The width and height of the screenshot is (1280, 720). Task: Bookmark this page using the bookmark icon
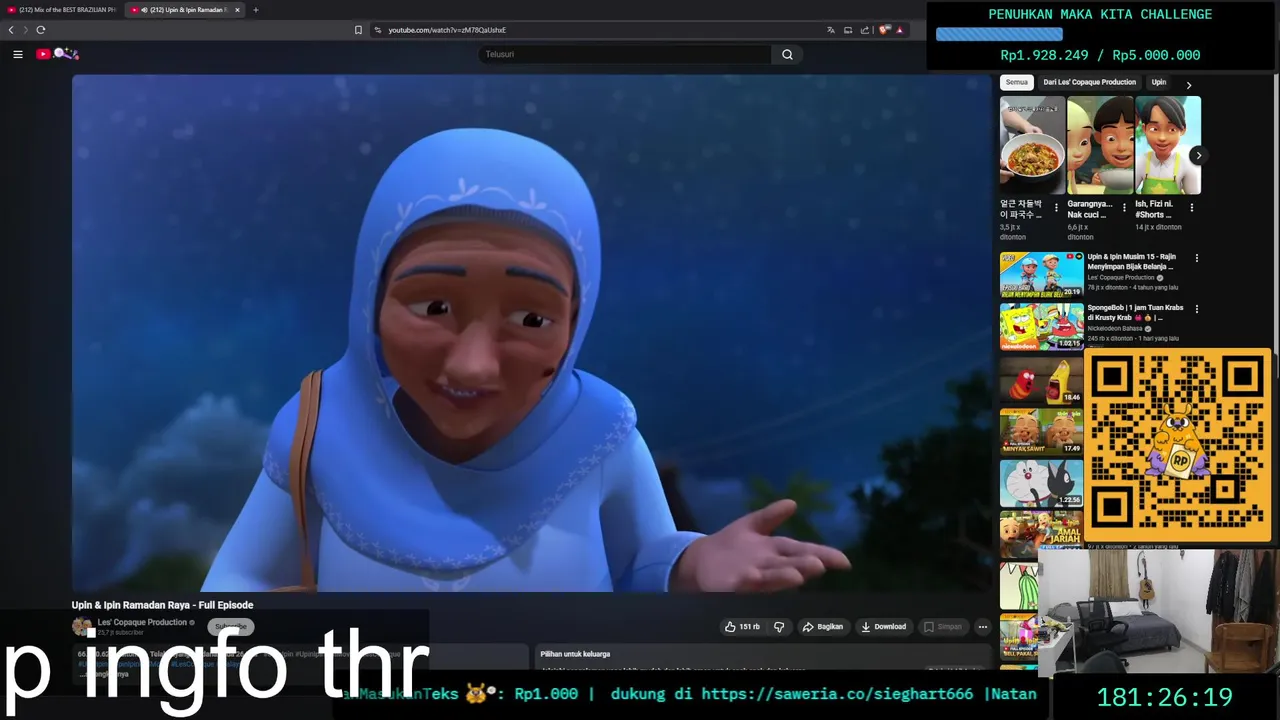point(358,30)
